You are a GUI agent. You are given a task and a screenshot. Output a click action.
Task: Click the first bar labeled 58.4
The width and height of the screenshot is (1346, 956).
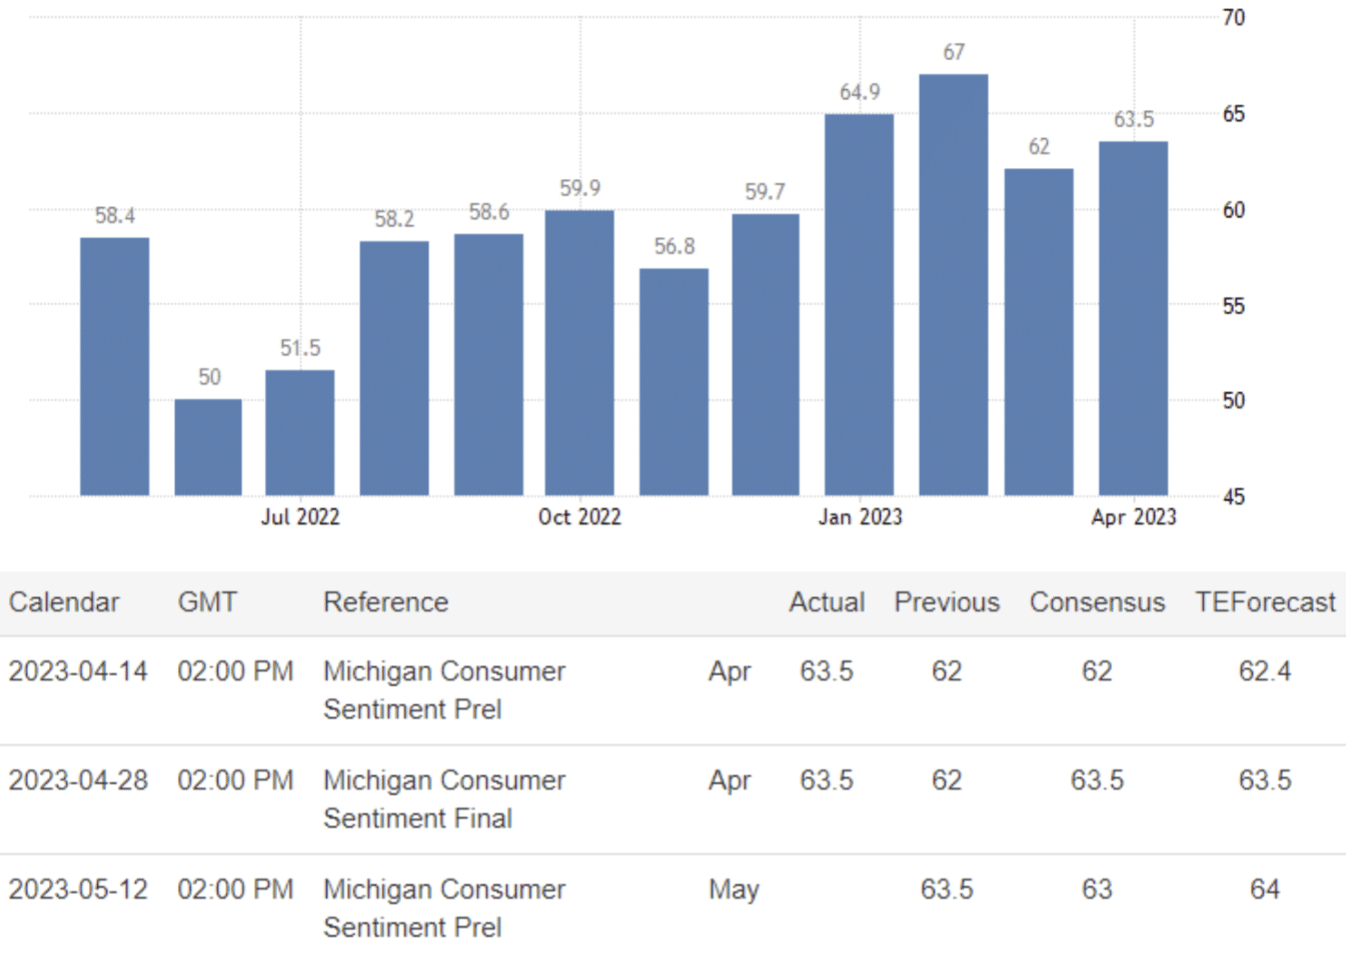[x=114, y=366]
